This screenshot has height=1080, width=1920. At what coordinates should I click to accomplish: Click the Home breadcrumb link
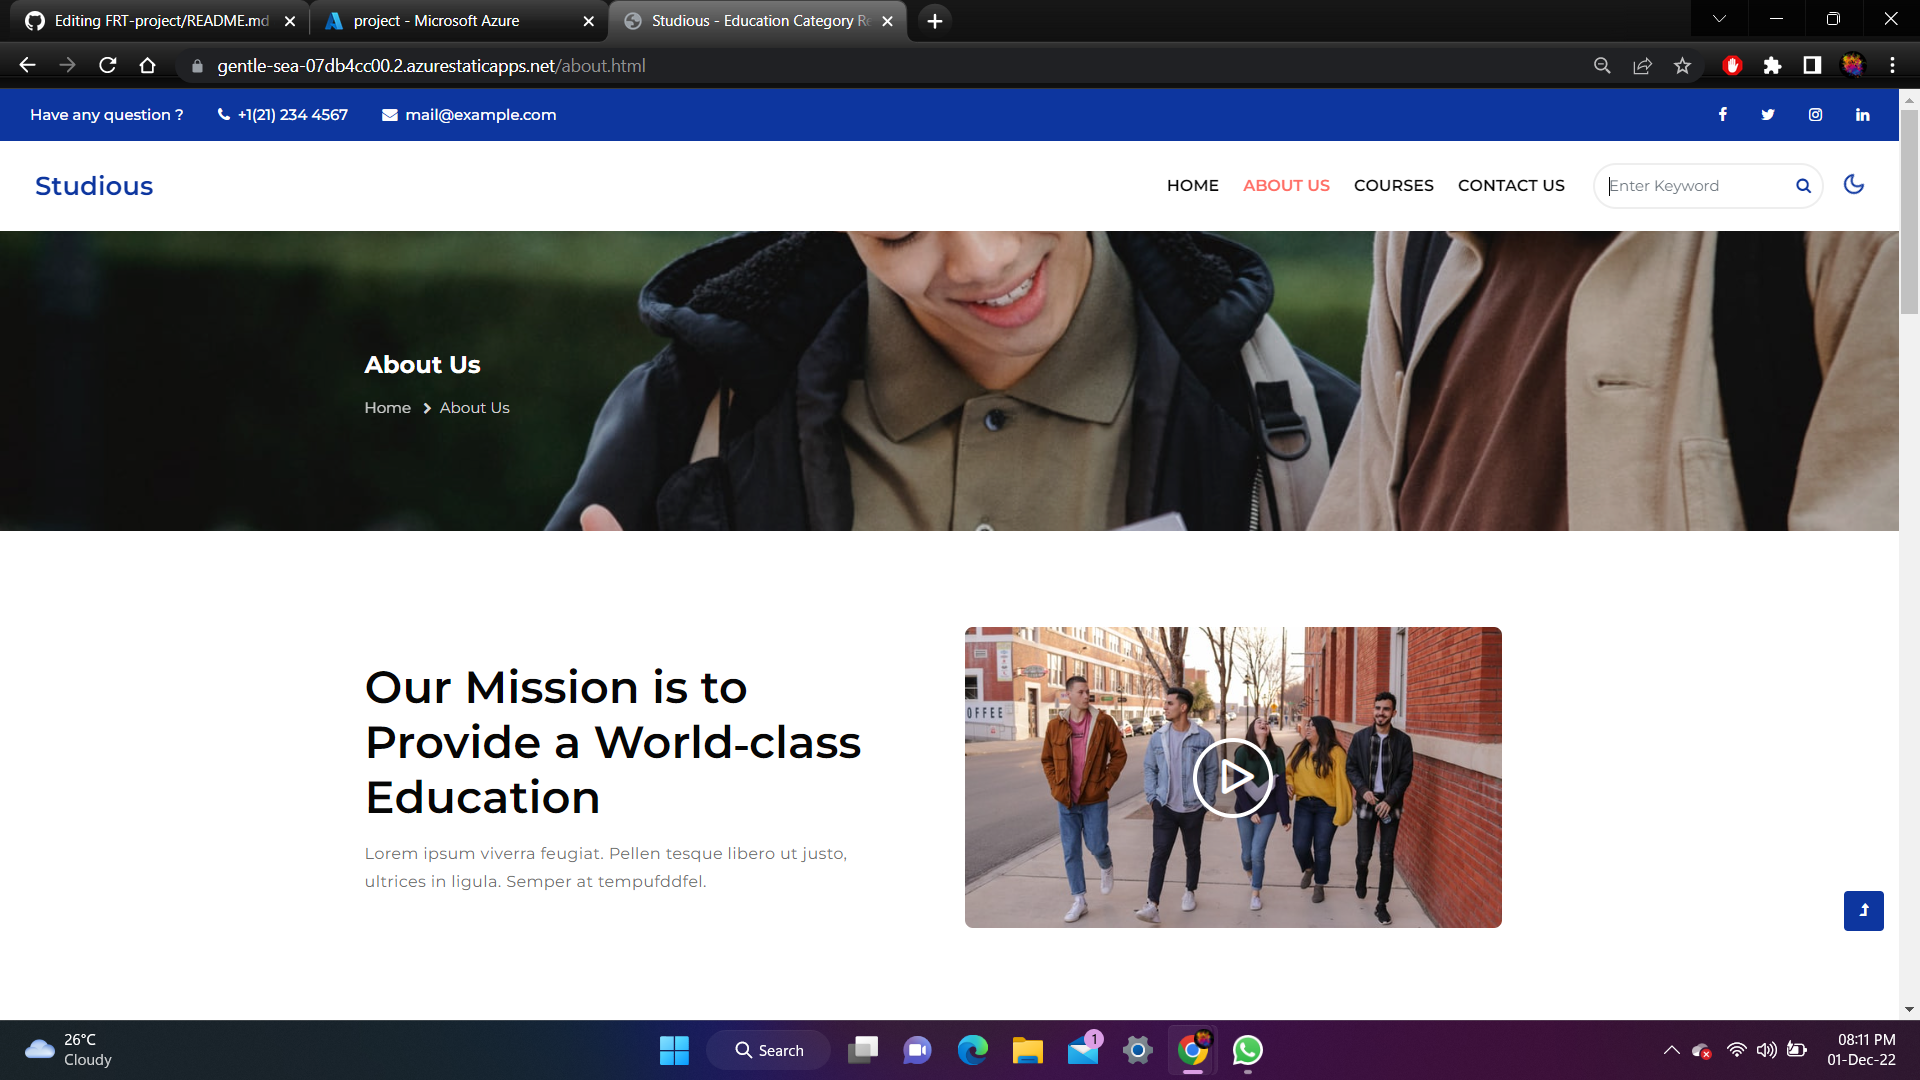click(387, 408)
